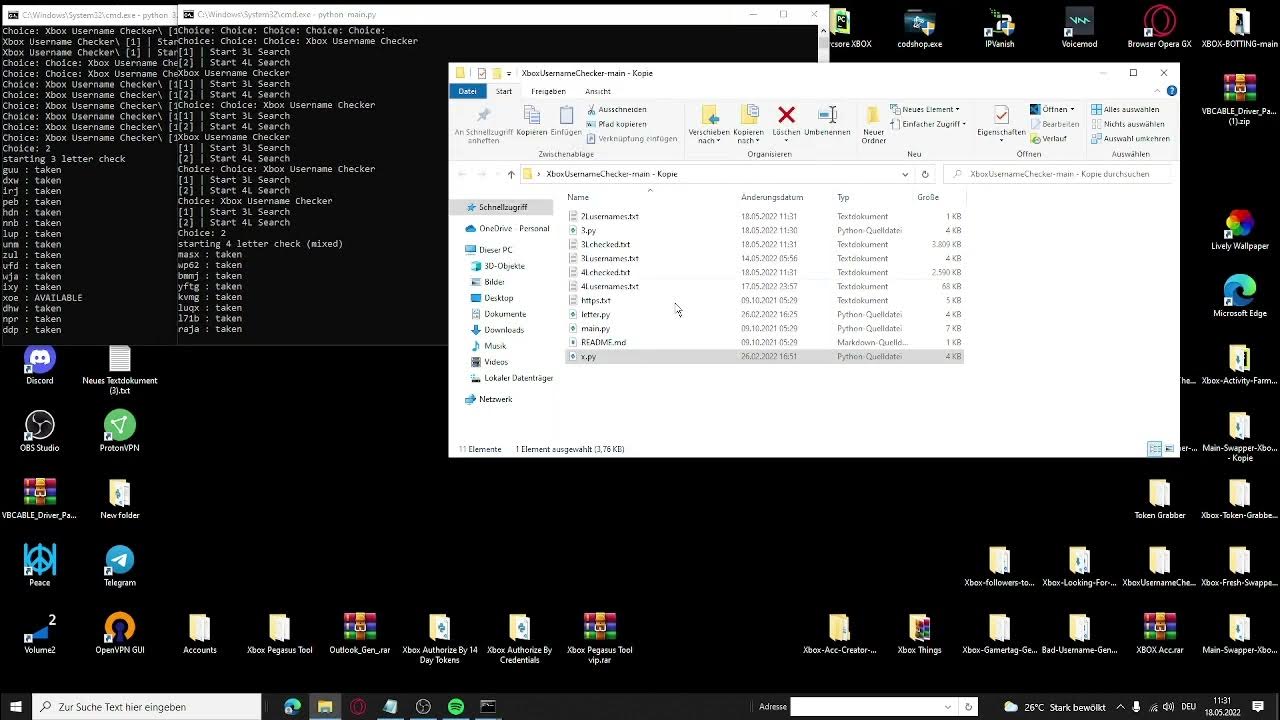Click File Explorer icon in taskbar
This screenshot has height=720, width=1280.
pos(325,706)
